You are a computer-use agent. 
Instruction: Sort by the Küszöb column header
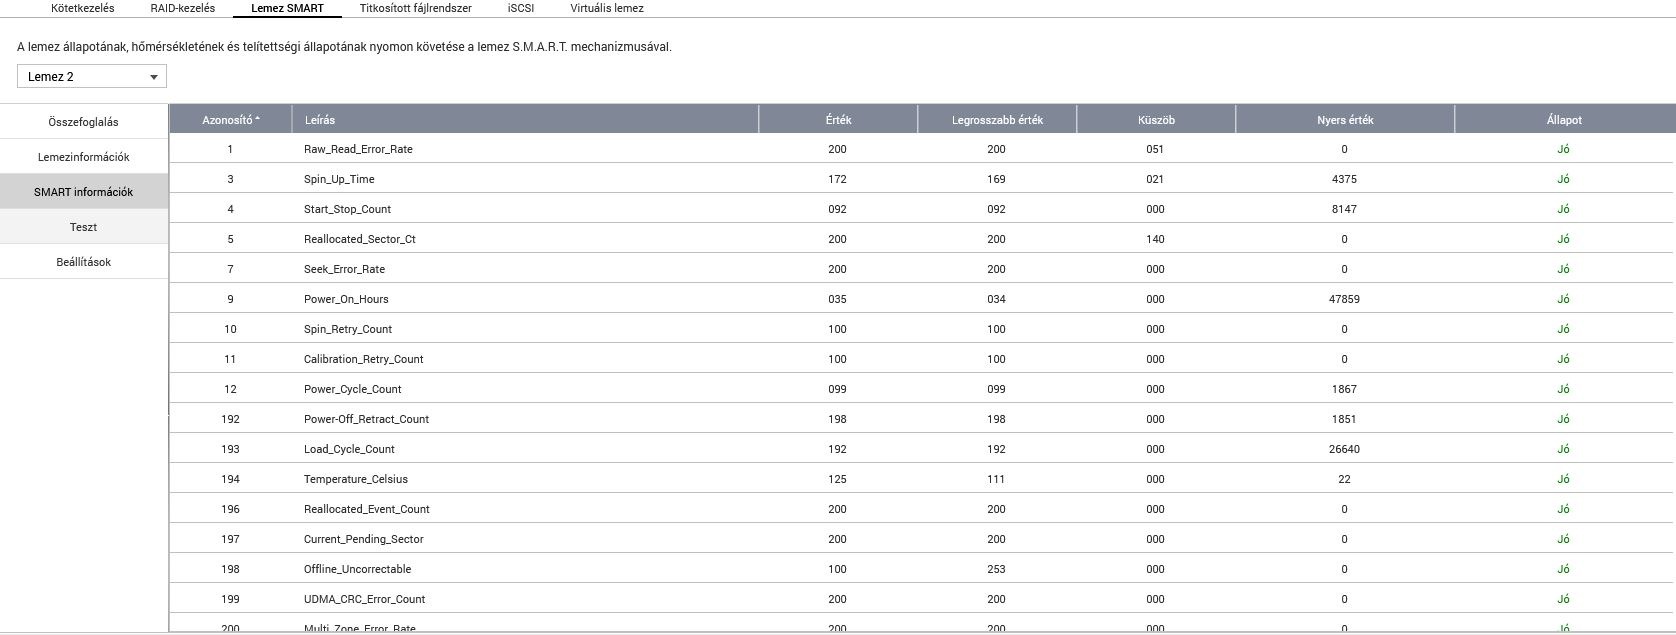1156,120
